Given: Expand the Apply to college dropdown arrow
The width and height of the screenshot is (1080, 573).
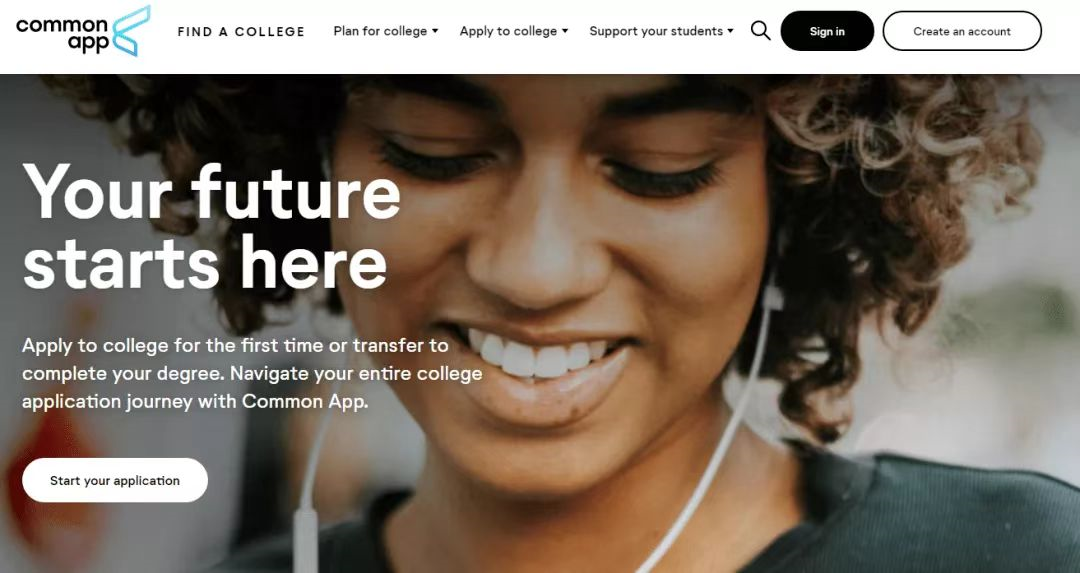Looking at the screenshot, I should (x=565, y=32).
